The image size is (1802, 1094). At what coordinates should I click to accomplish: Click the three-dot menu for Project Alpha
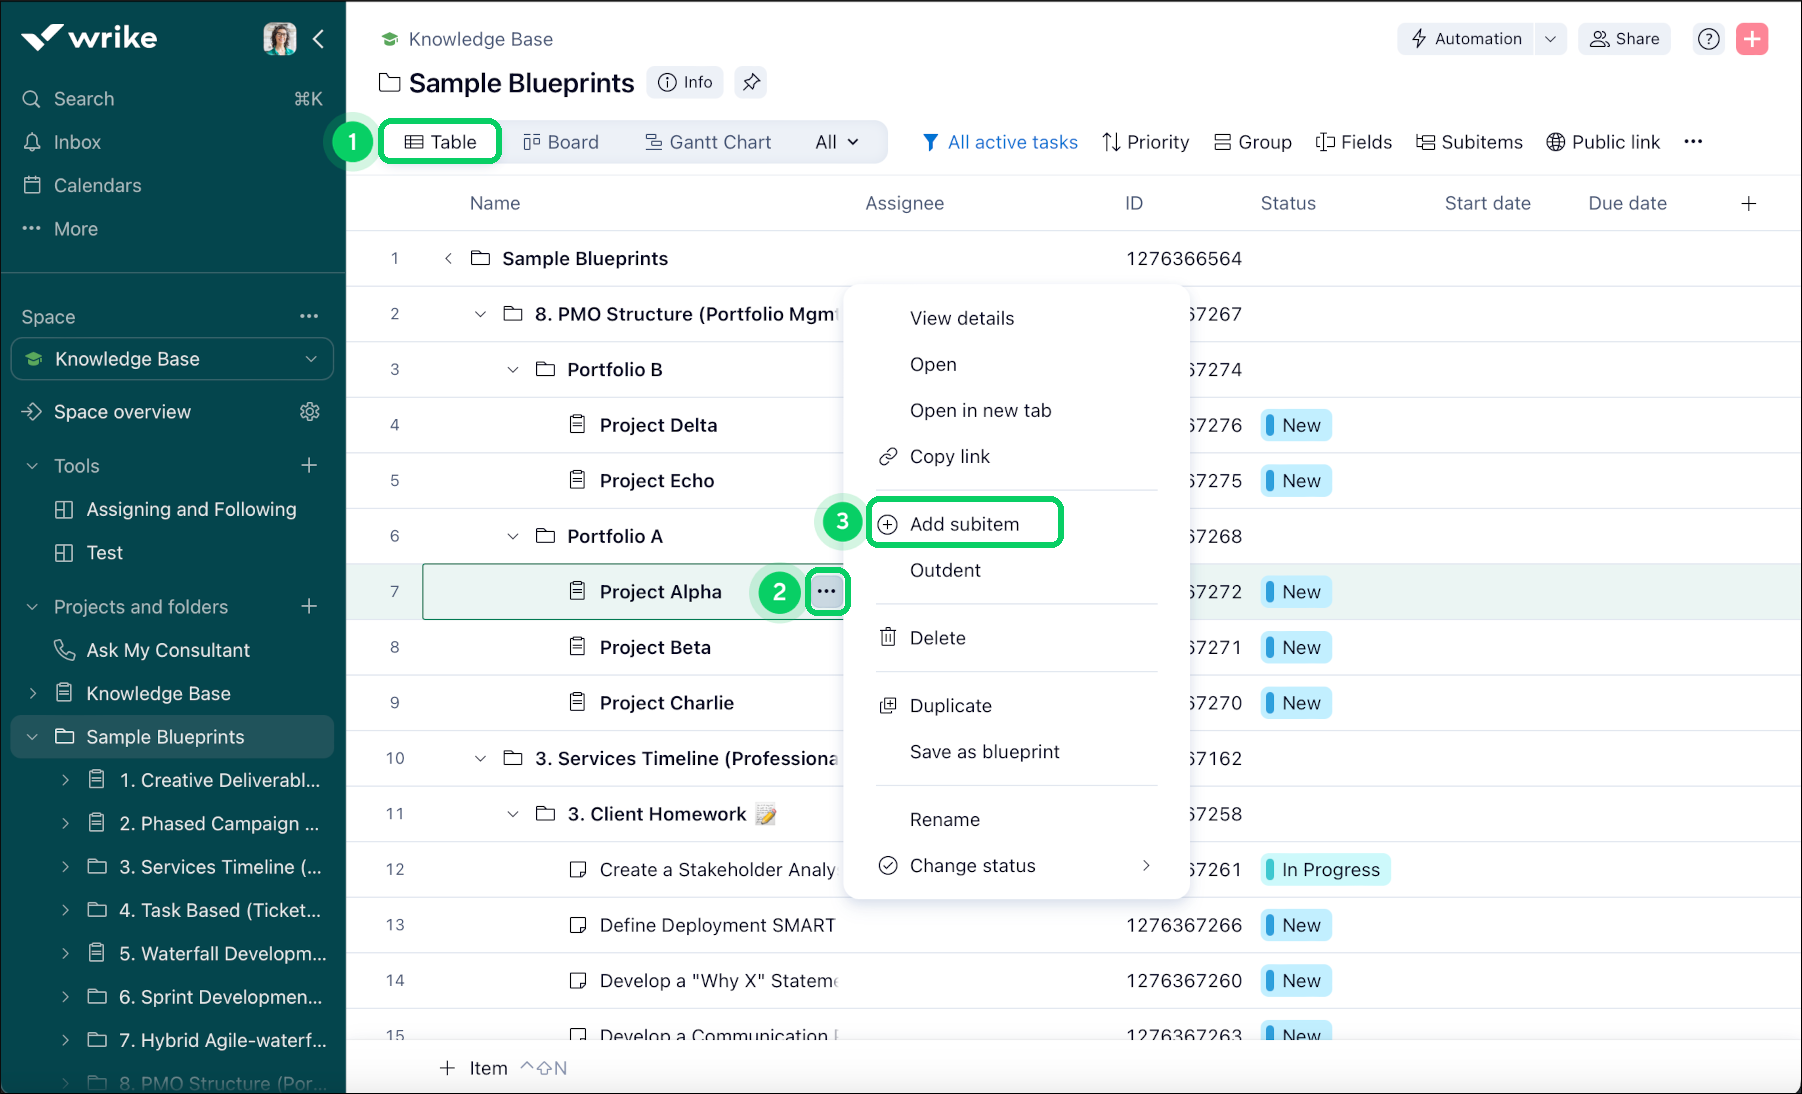[826, 592]
